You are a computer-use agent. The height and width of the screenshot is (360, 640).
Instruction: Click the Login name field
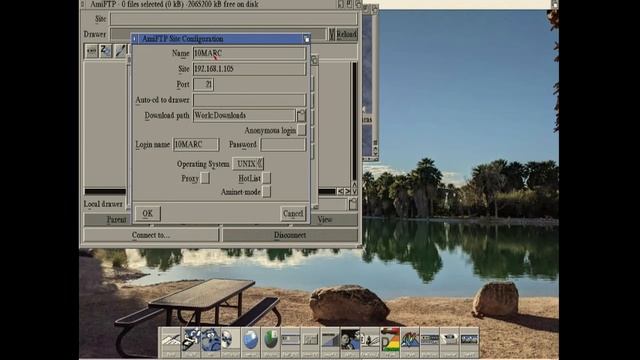coord(196,144)
